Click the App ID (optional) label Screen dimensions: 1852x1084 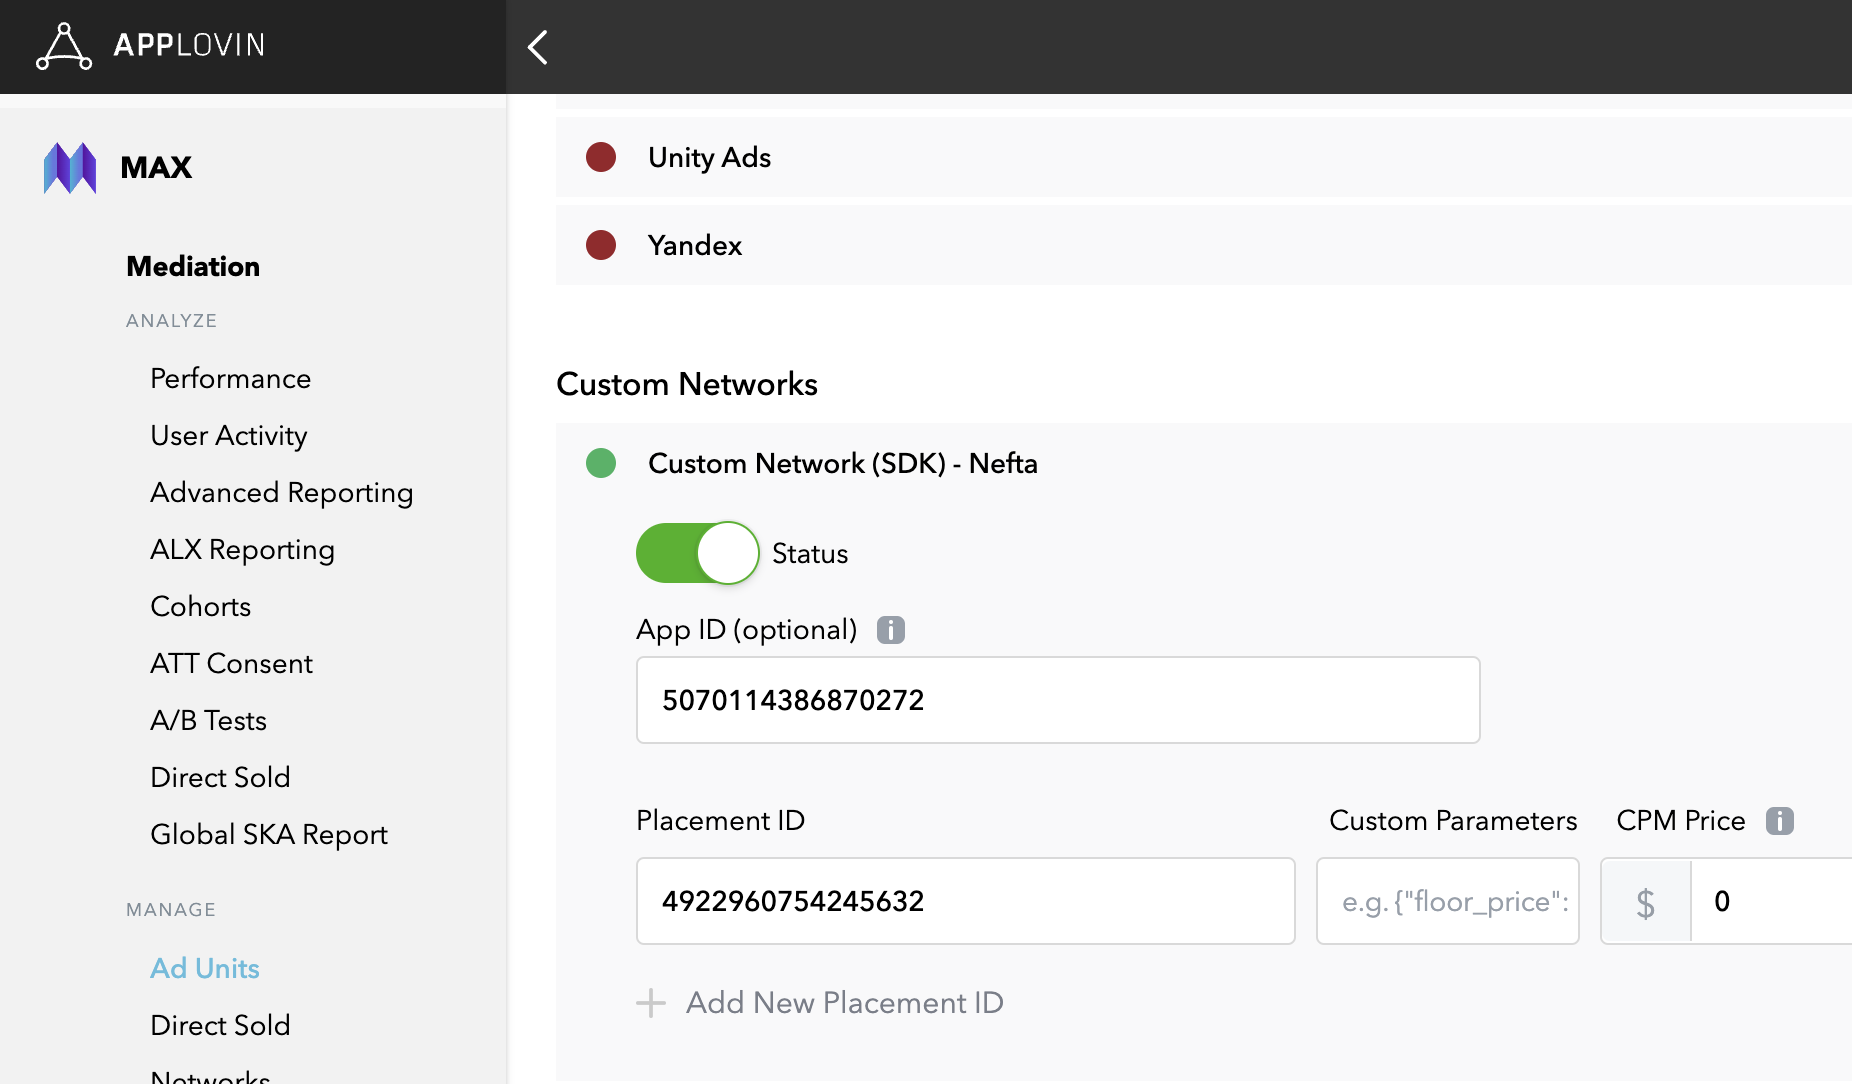[x=747, y=629]
